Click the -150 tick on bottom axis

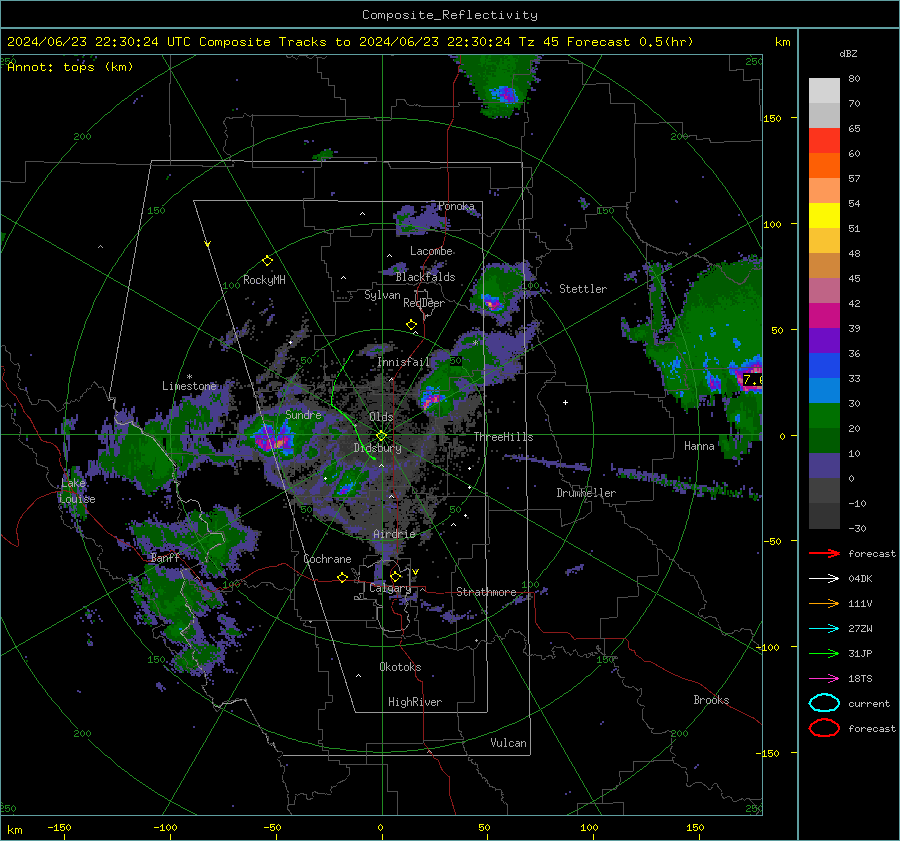click(59, 828)
